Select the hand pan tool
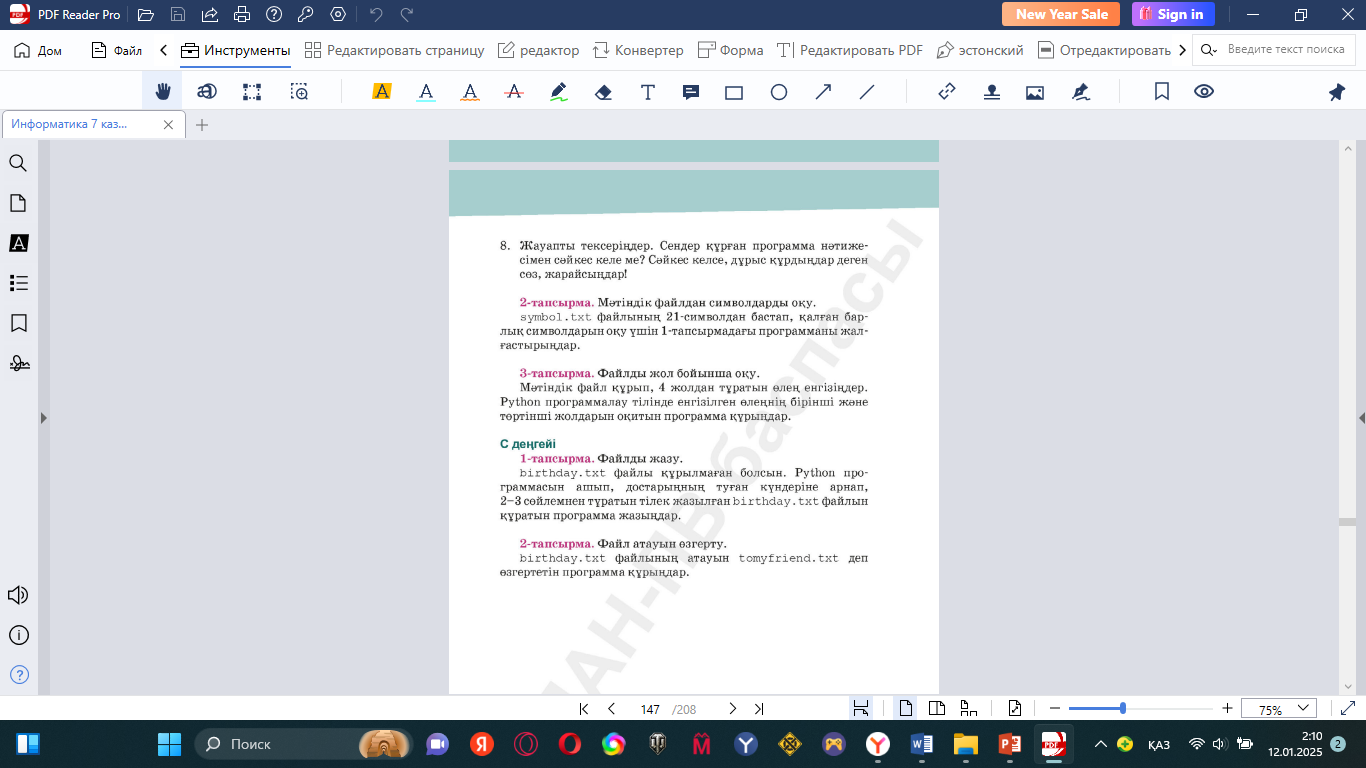The height and width of the screenshot is (768, 1366). (x=163, y=92)
